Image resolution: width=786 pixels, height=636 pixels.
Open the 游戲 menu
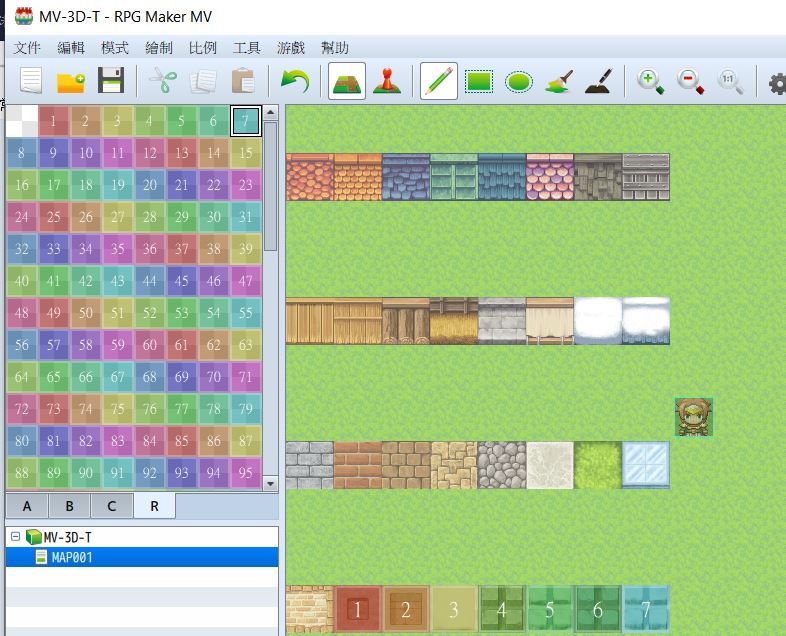point(291,48)
